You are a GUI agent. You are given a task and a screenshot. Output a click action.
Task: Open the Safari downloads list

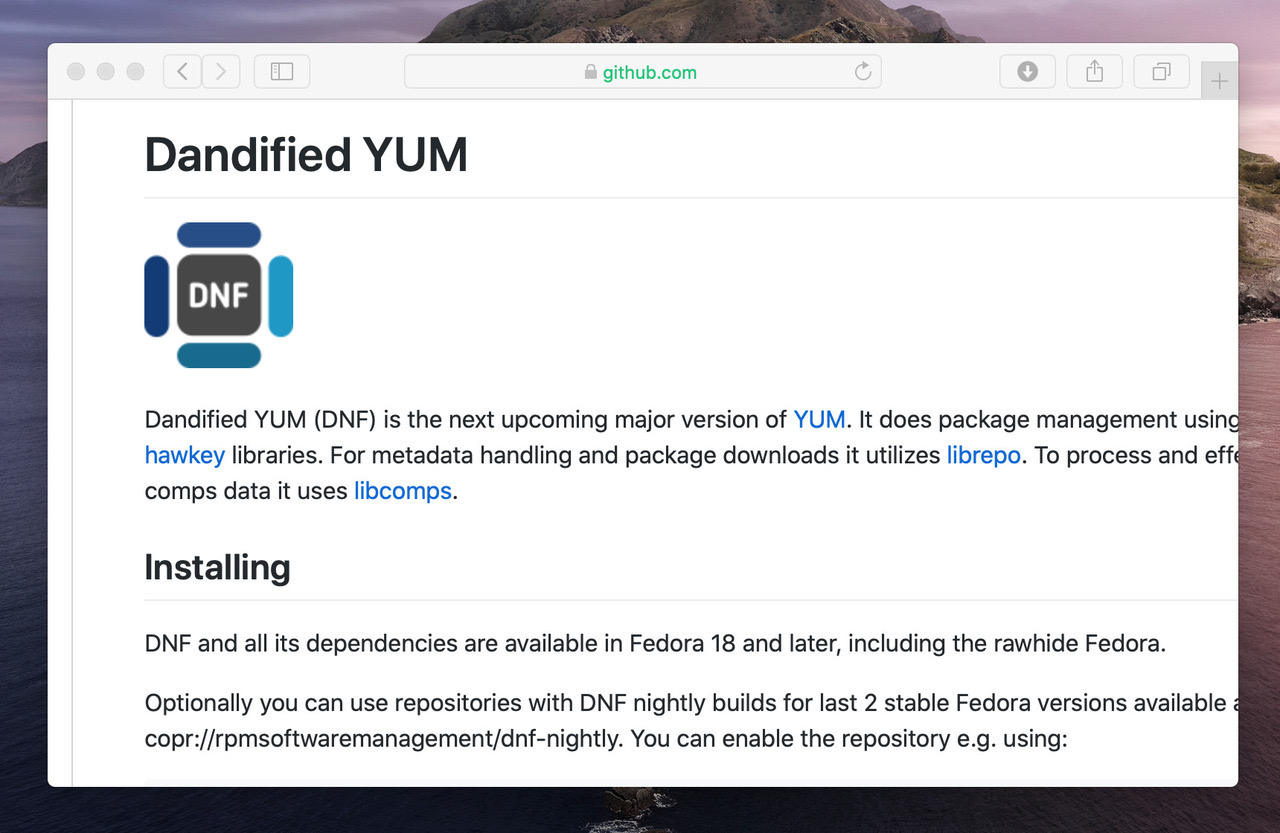point(1027,72)
